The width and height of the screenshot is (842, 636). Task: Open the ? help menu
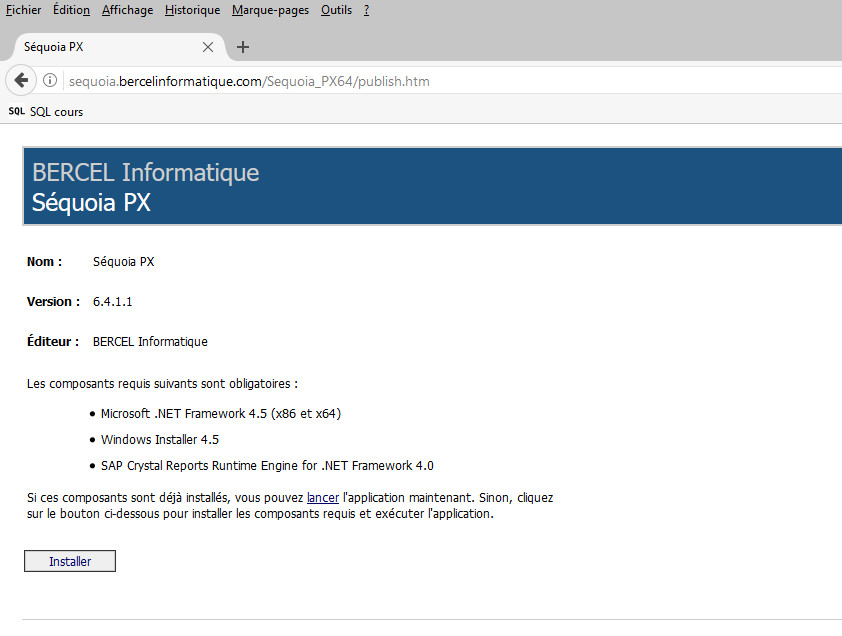pos(365,9)
